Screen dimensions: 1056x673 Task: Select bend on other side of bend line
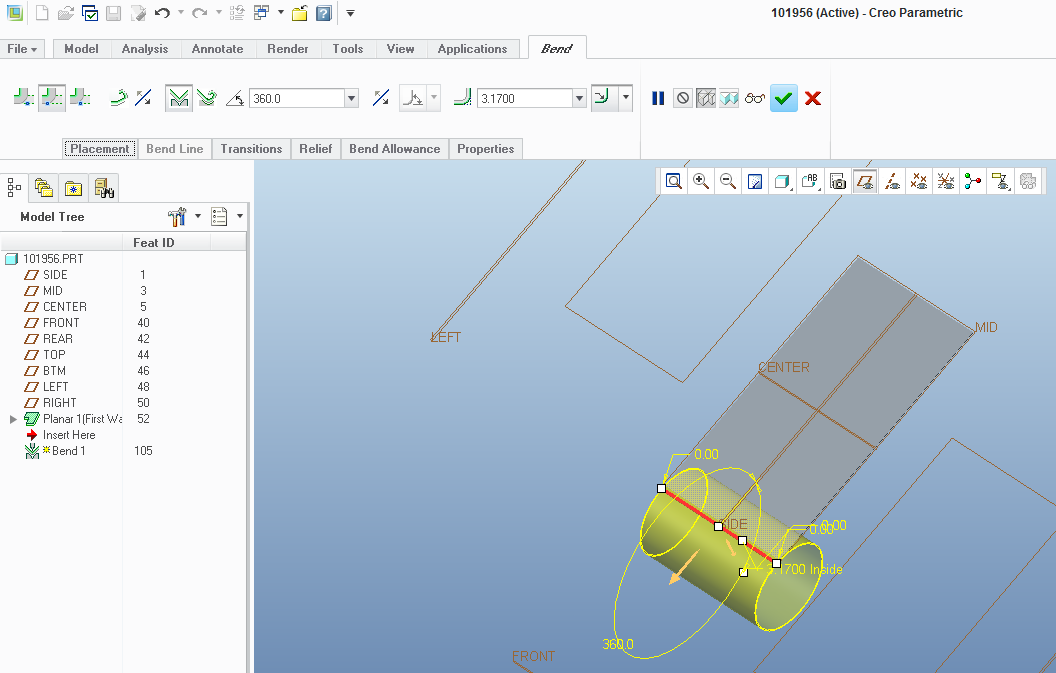coord(79,98)
